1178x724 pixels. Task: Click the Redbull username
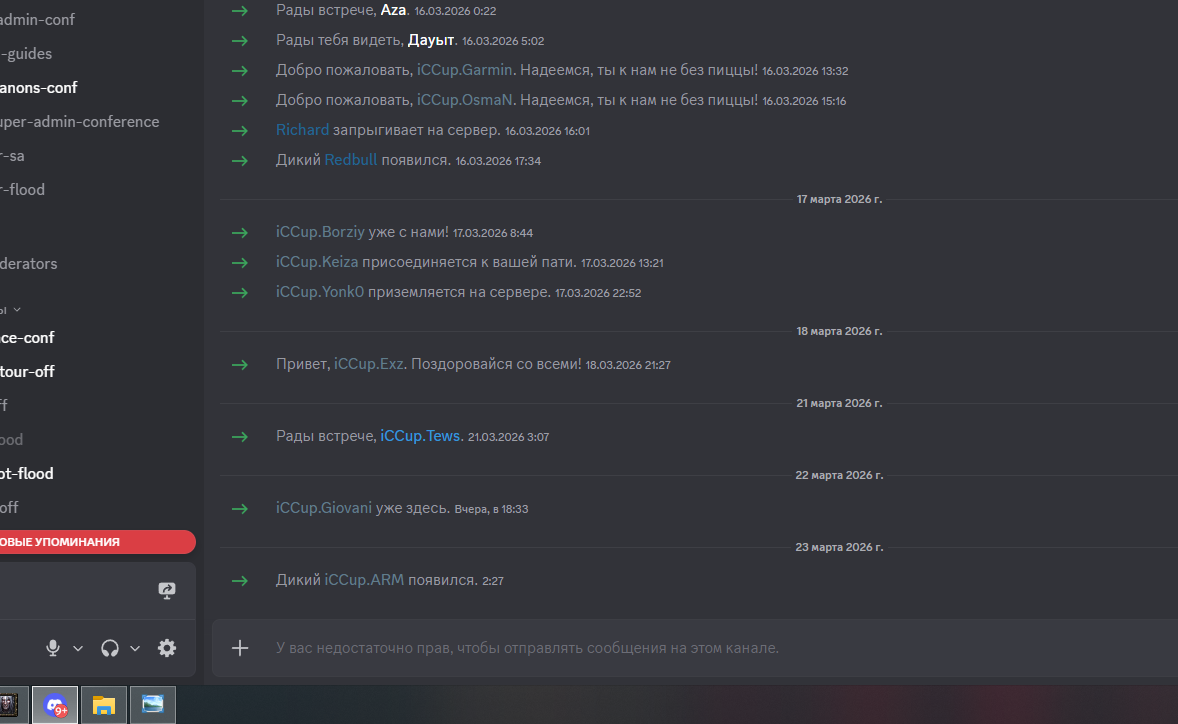click(x=350, y=160)
